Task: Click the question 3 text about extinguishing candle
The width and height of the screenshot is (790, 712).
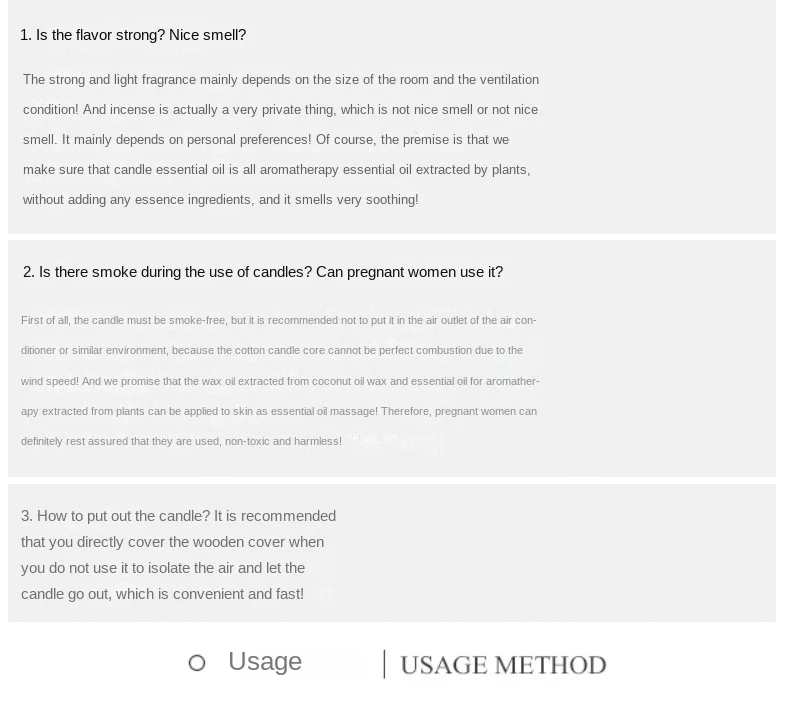Action: click(178, 516)
